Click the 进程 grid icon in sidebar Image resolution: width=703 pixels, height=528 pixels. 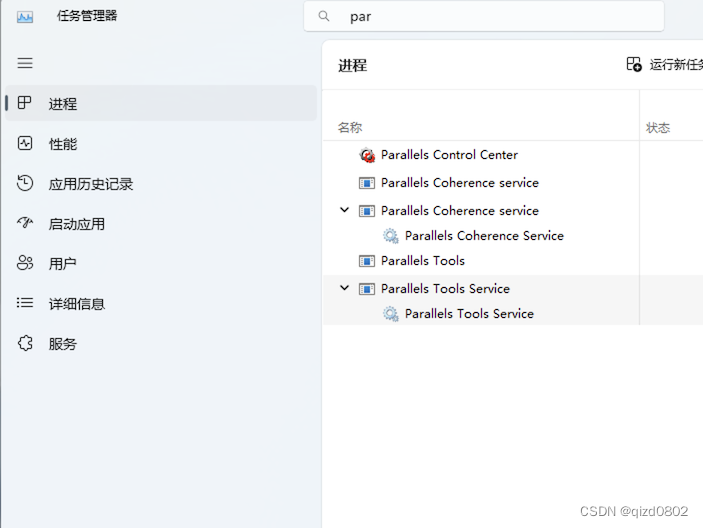24,103
